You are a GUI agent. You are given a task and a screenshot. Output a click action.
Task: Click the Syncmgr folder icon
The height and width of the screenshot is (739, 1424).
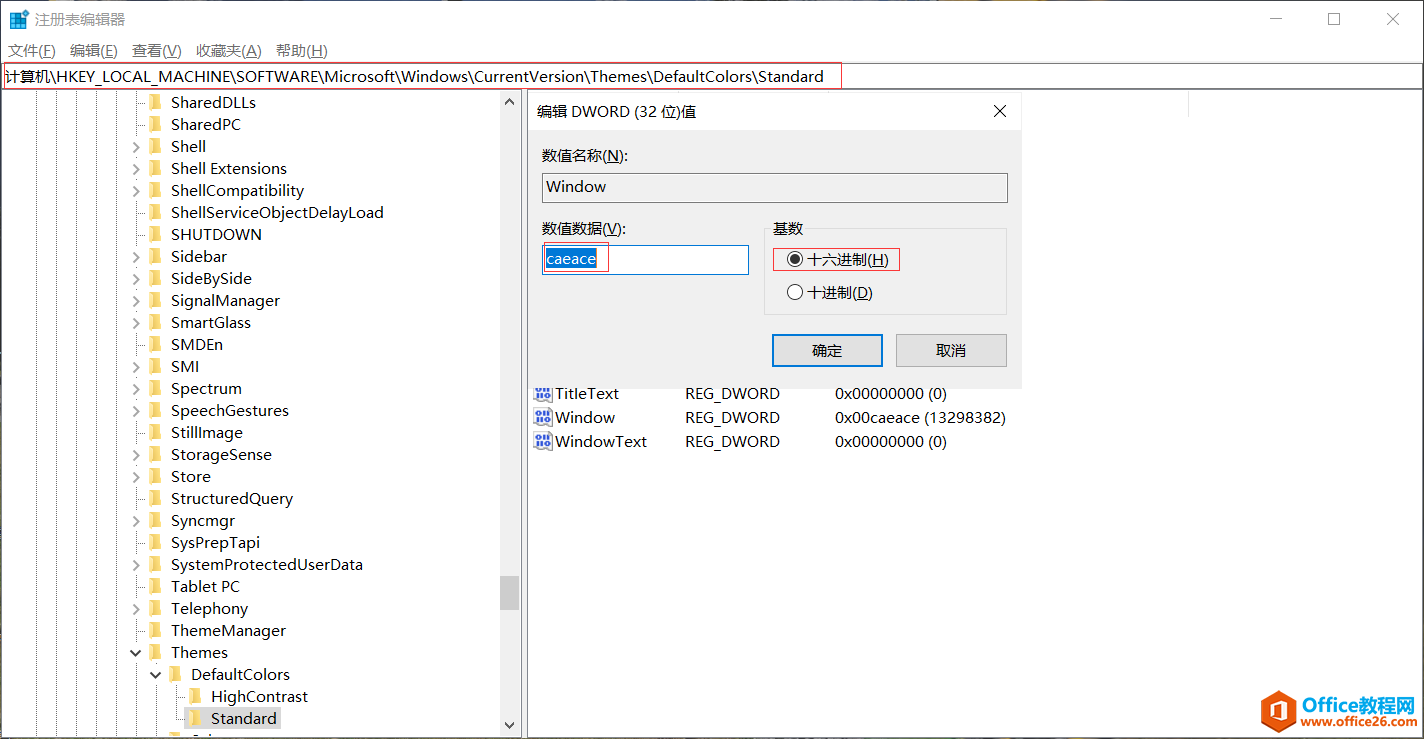(155, 520)
